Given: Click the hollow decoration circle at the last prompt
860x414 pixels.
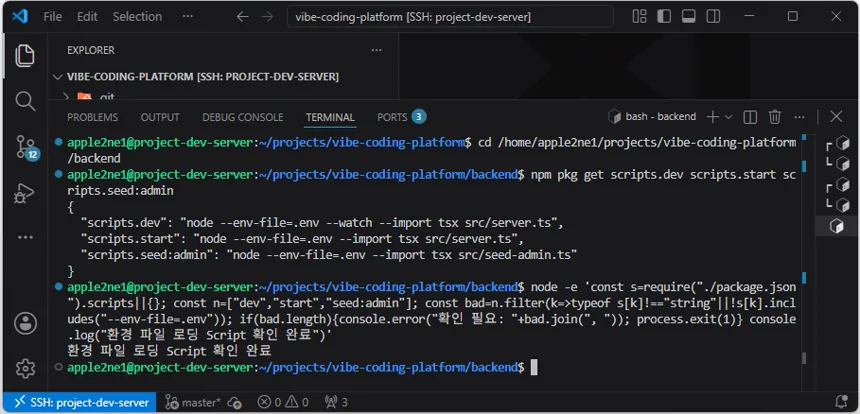Looking at the screenshot, I should [x=59, y=367].
